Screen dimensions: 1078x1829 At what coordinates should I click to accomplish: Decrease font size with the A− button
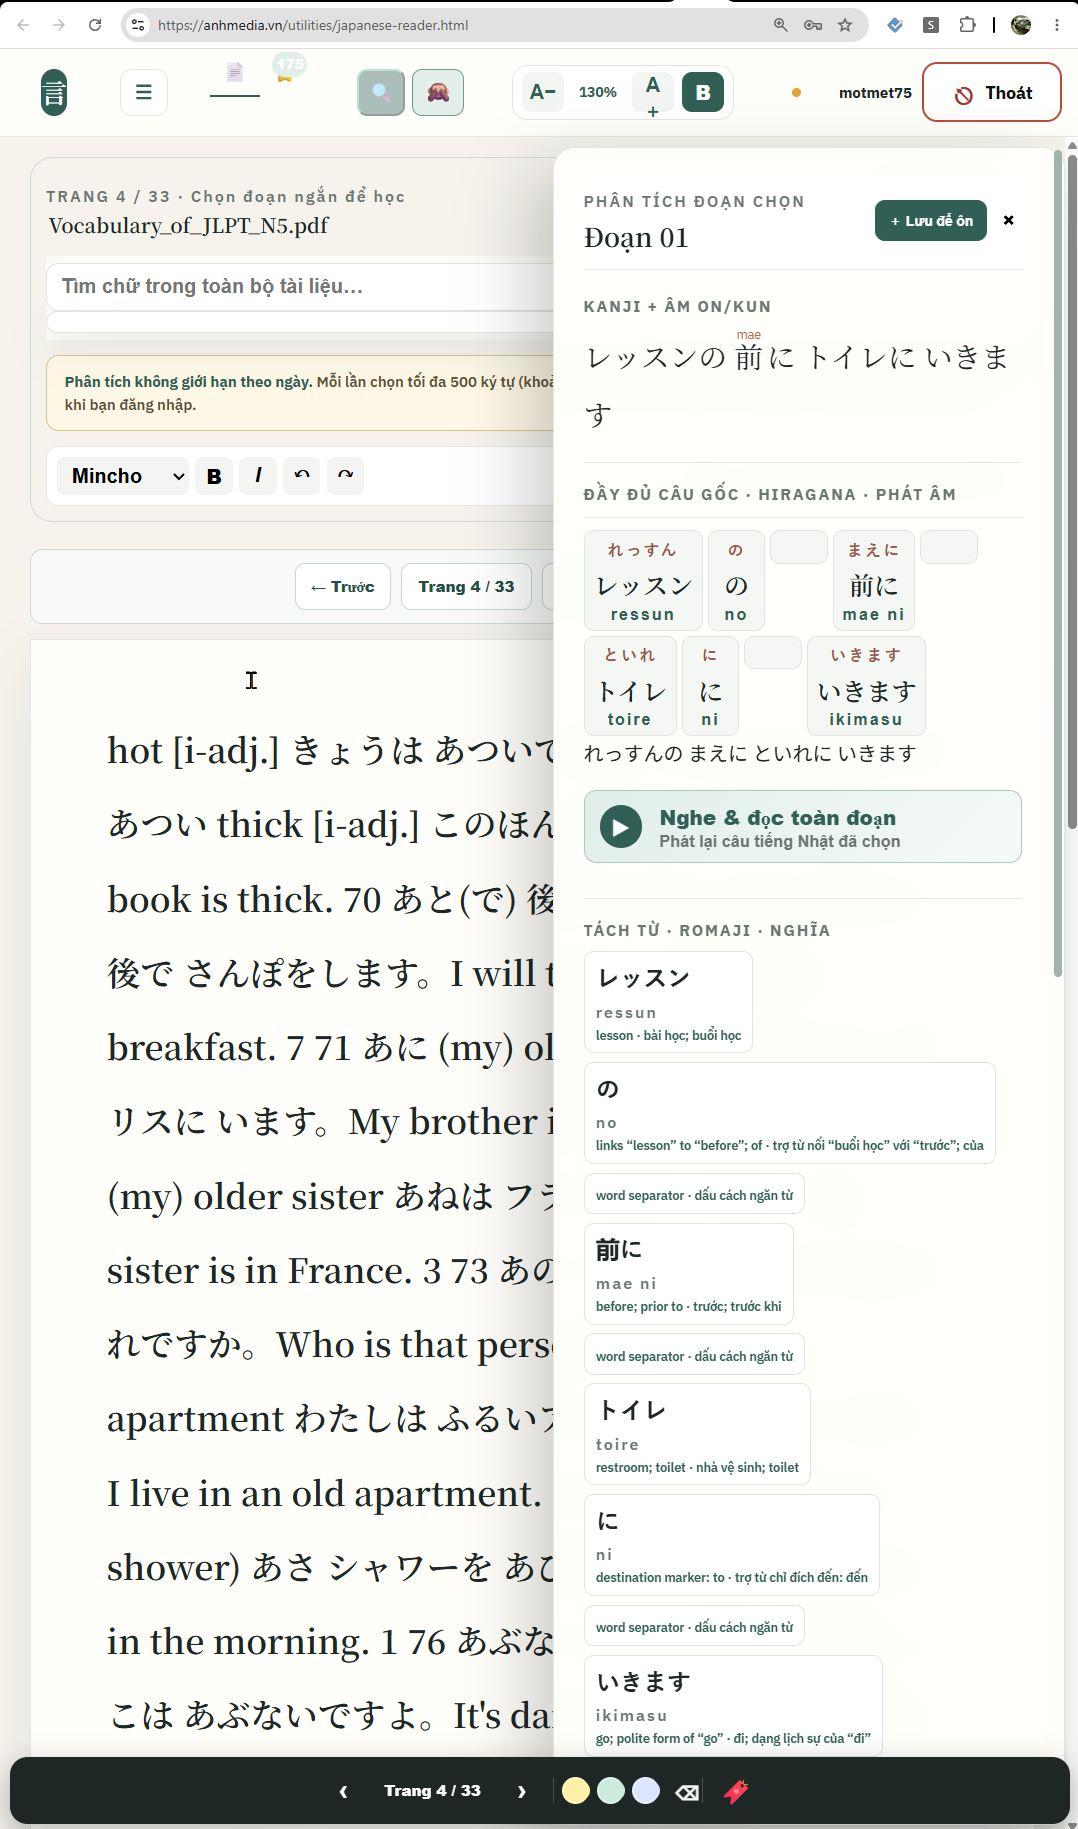[542, 92]
